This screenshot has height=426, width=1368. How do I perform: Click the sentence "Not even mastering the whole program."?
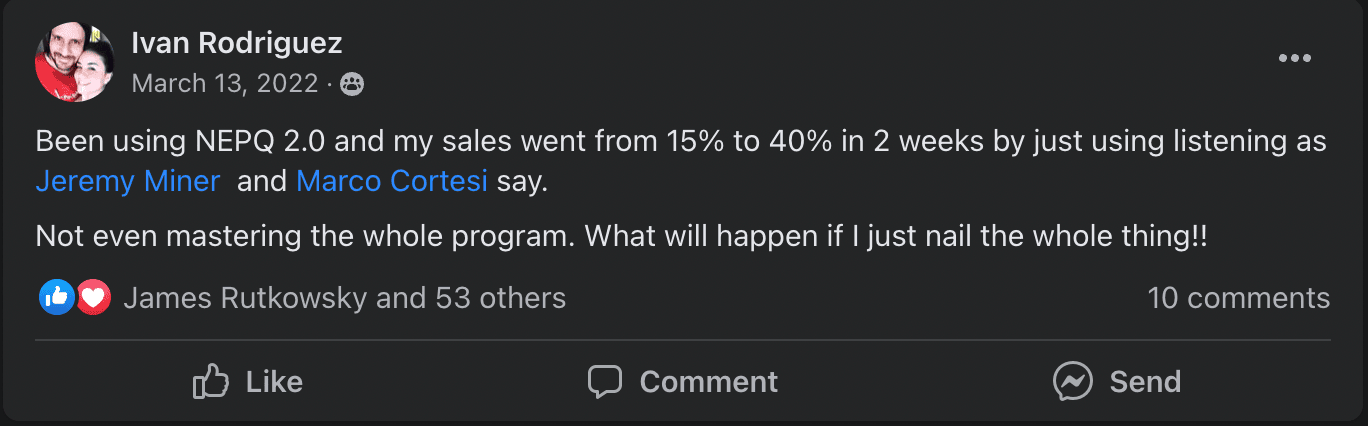pyautogui.click(x=305, y=238)
